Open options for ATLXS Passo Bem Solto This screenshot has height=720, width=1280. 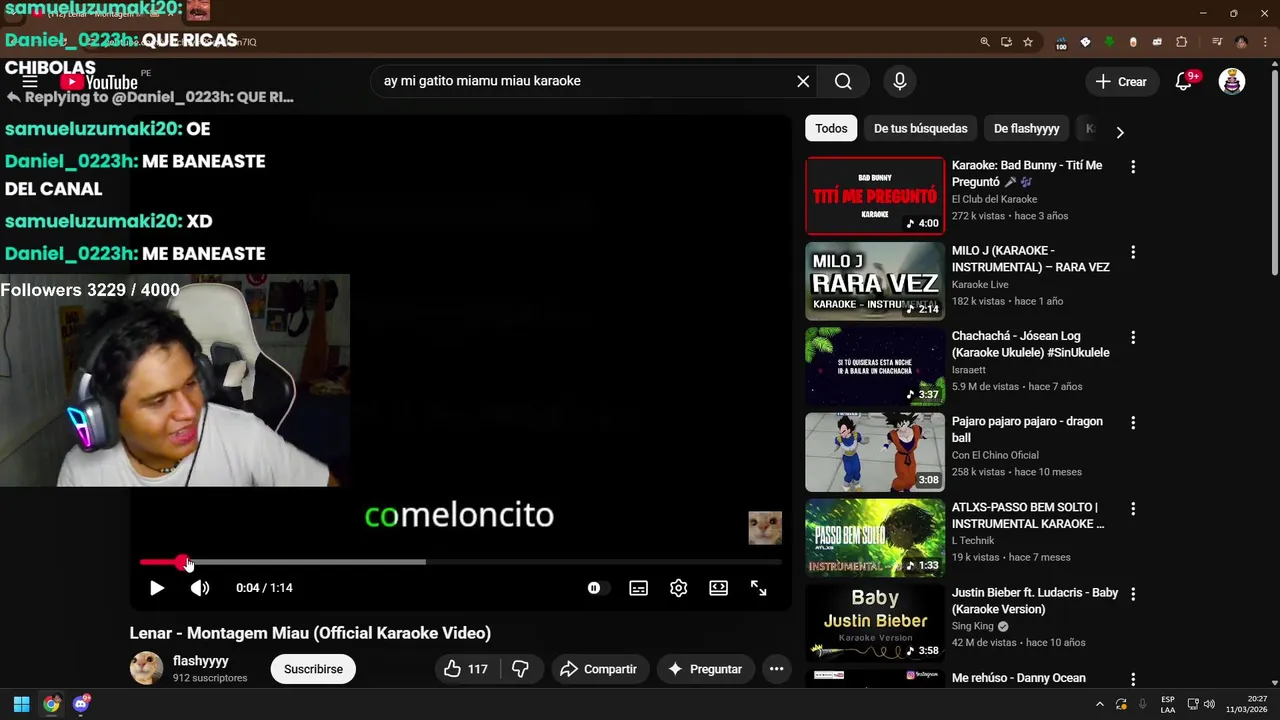[x=1133, y=509]
